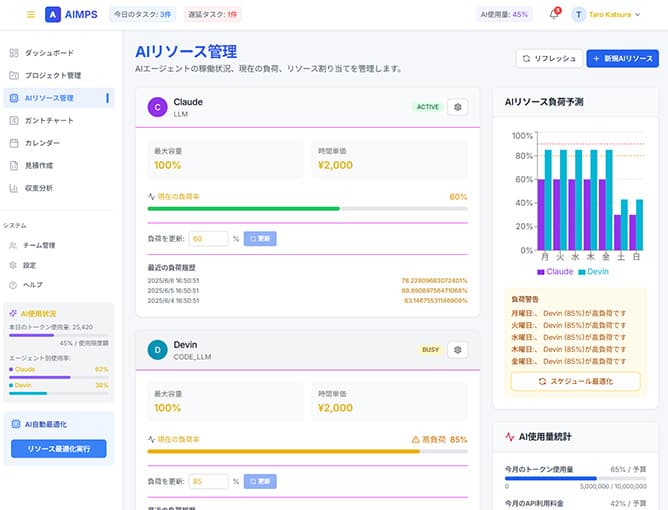The height and width of the screenshot is (510, 668).
Task: Click the Devin legend swatch in chart
Action: (582, 272)
